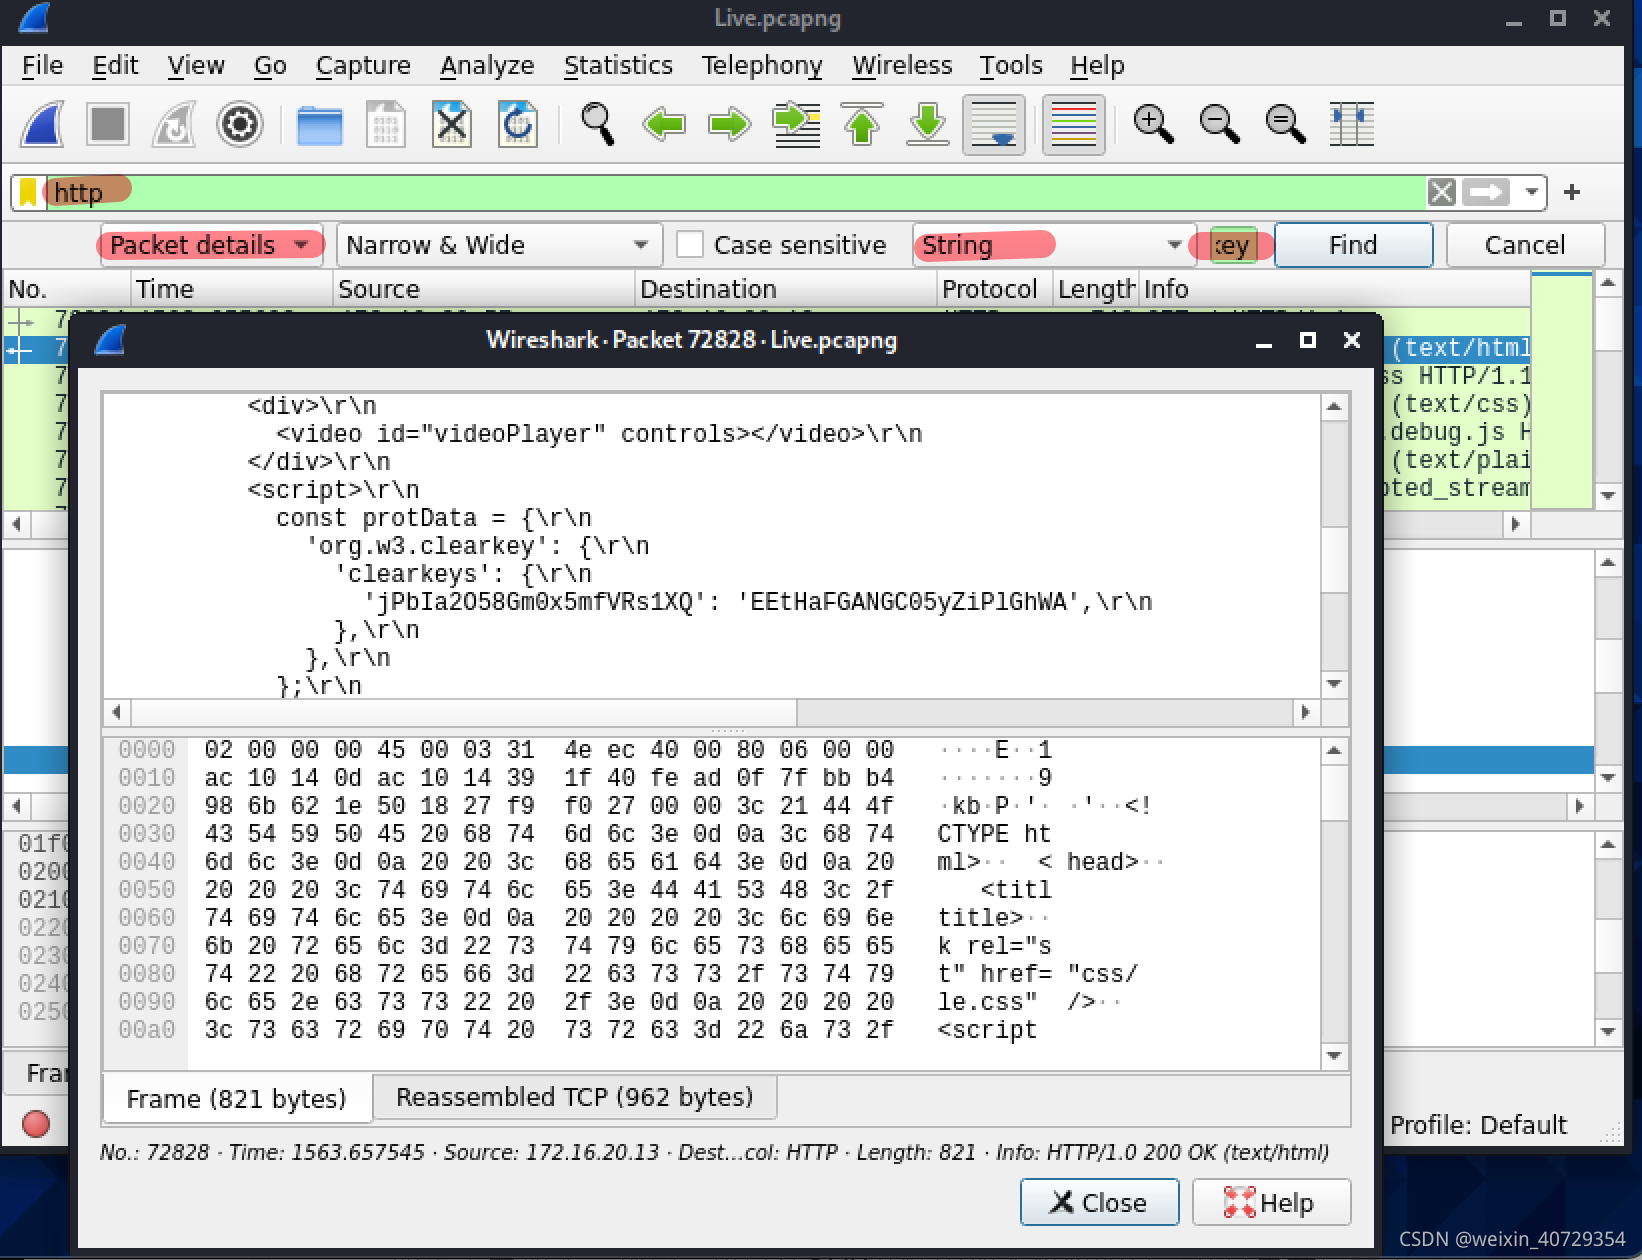Switch to Reassembled TCP (962 bytes) tab
The height and width of the screenshot is (1260, 1642).
point(574,1097)
